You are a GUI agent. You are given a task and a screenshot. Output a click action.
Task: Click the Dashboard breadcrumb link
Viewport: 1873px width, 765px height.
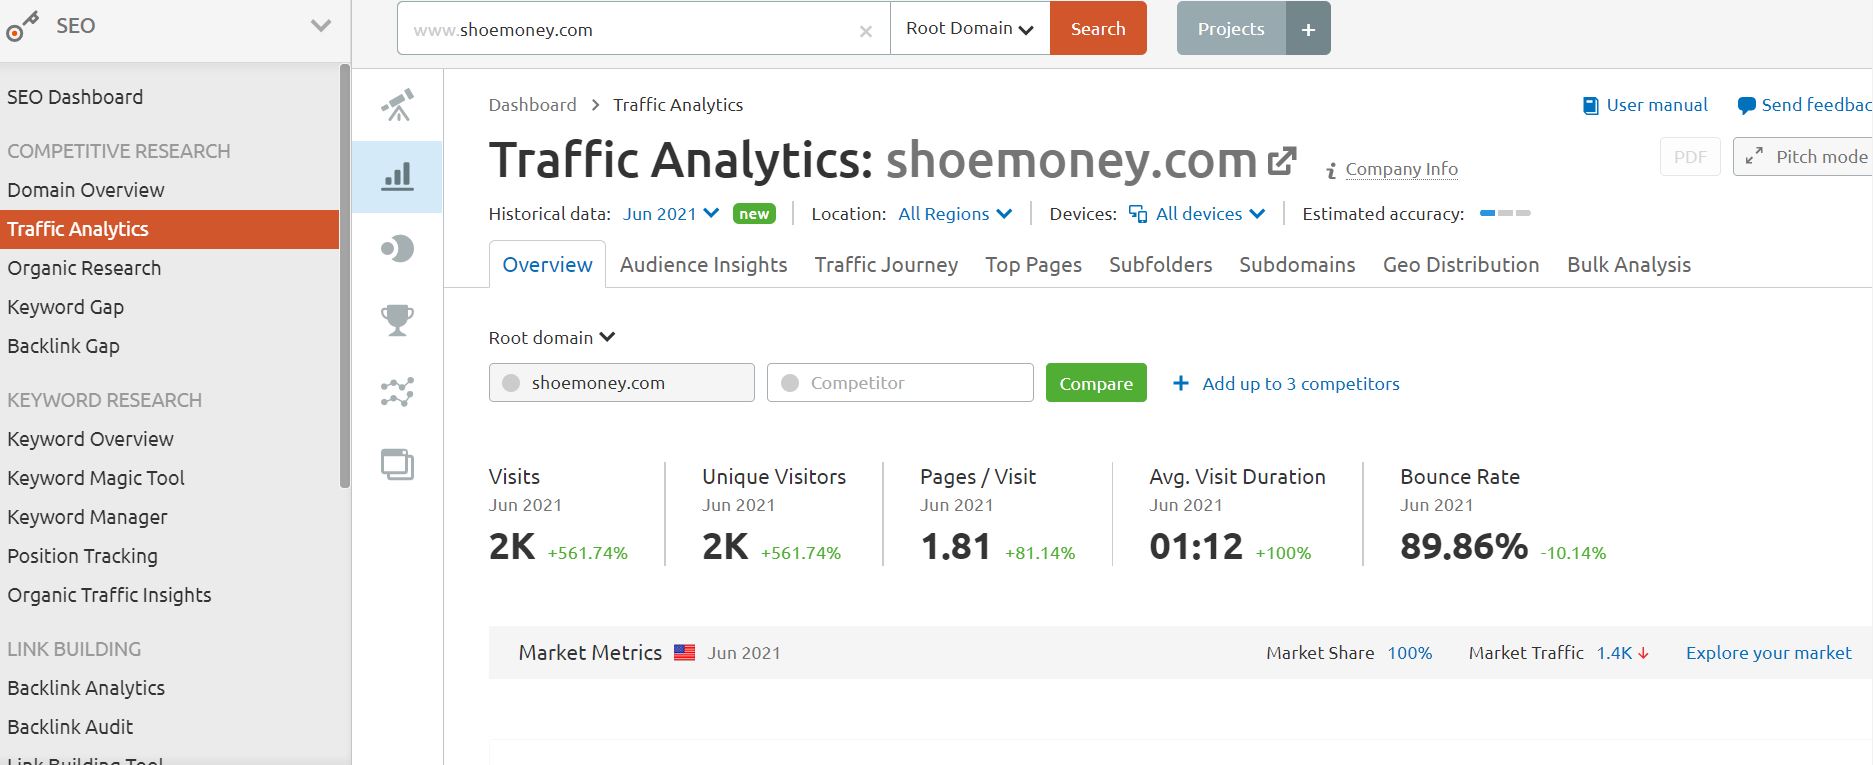[x=532, y=105]
